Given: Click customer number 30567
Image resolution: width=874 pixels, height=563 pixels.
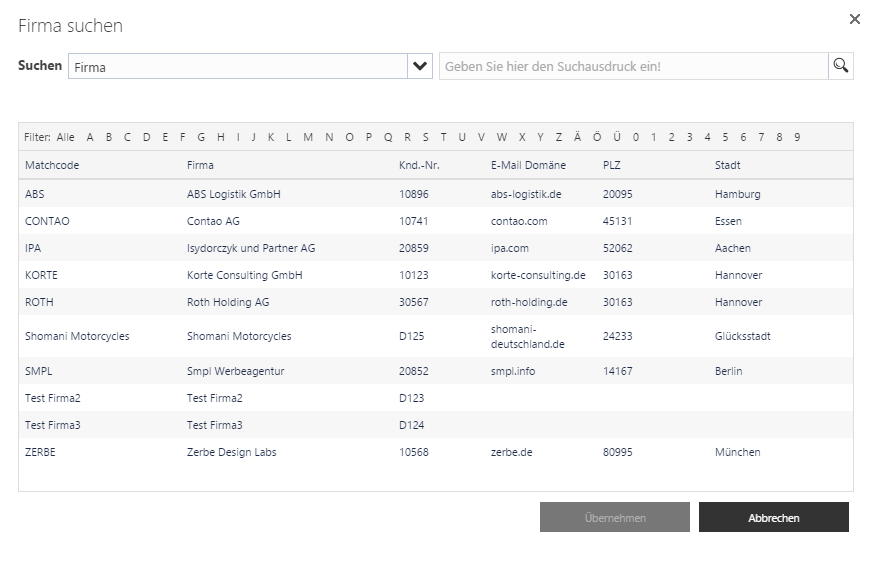Looking at the screenshot, I should [414, 302].
